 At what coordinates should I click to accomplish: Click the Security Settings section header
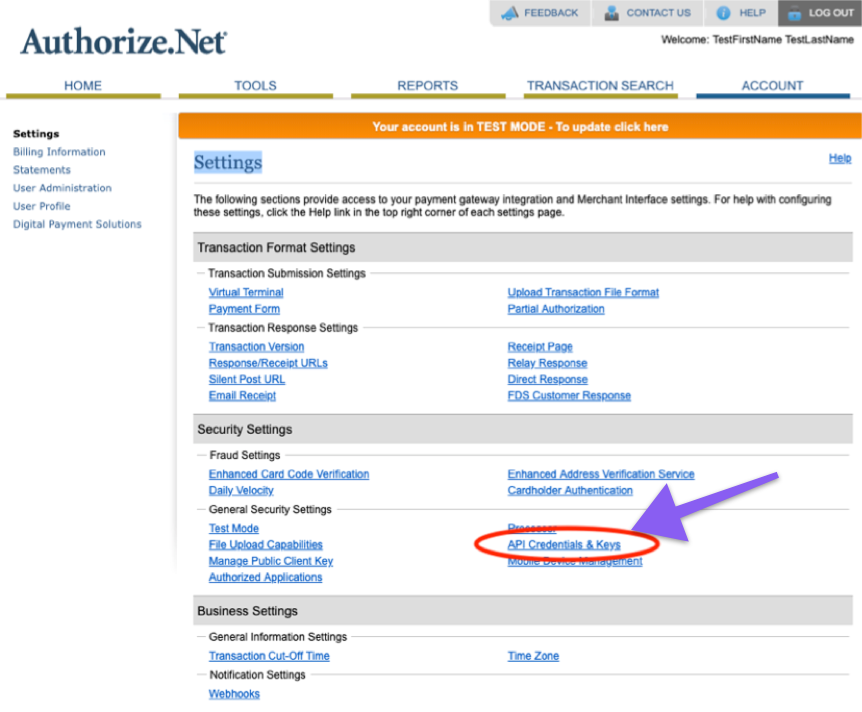(523, 429)
